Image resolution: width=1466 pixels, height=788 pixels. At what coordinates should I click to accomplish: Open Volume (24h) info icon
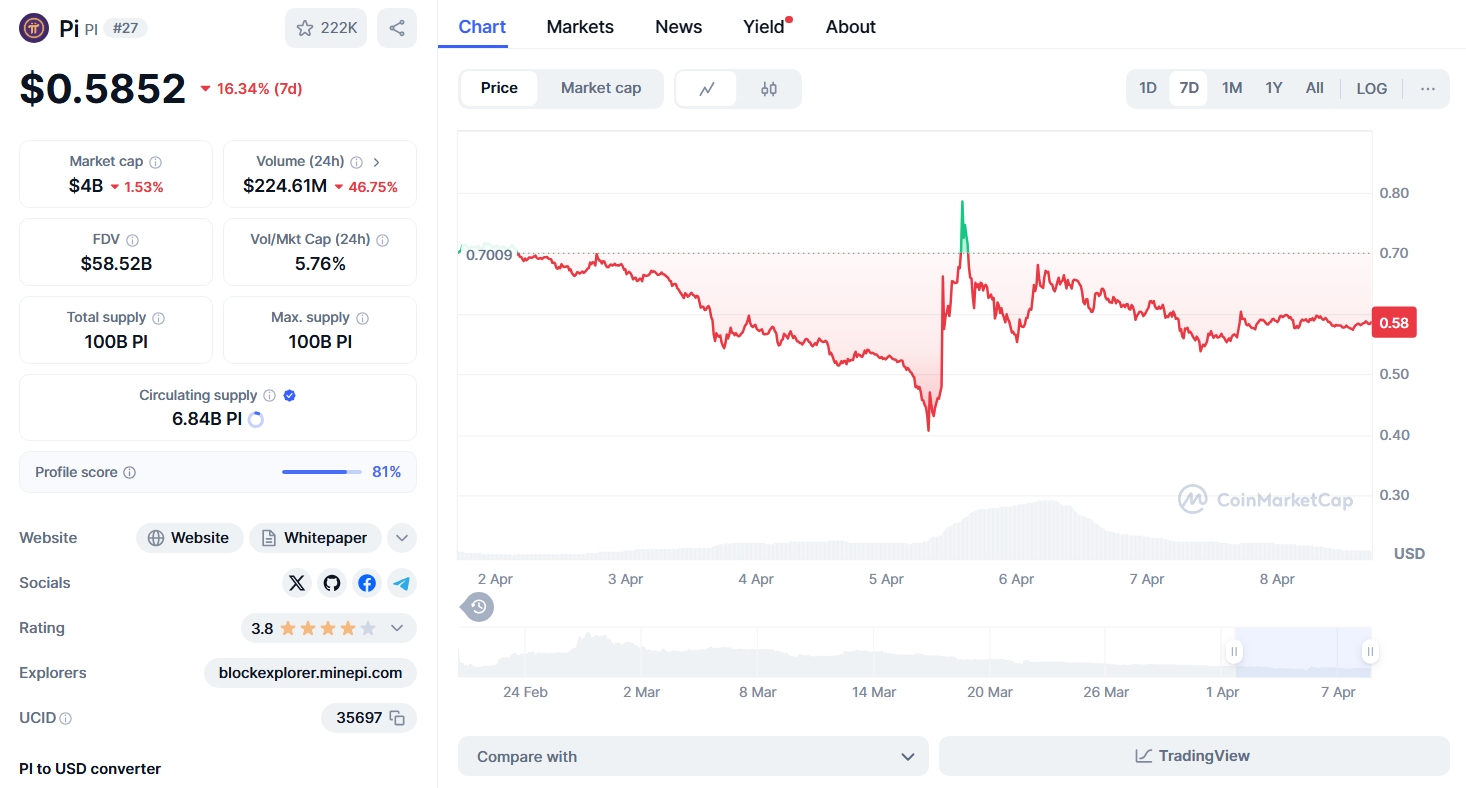(357, 162)
